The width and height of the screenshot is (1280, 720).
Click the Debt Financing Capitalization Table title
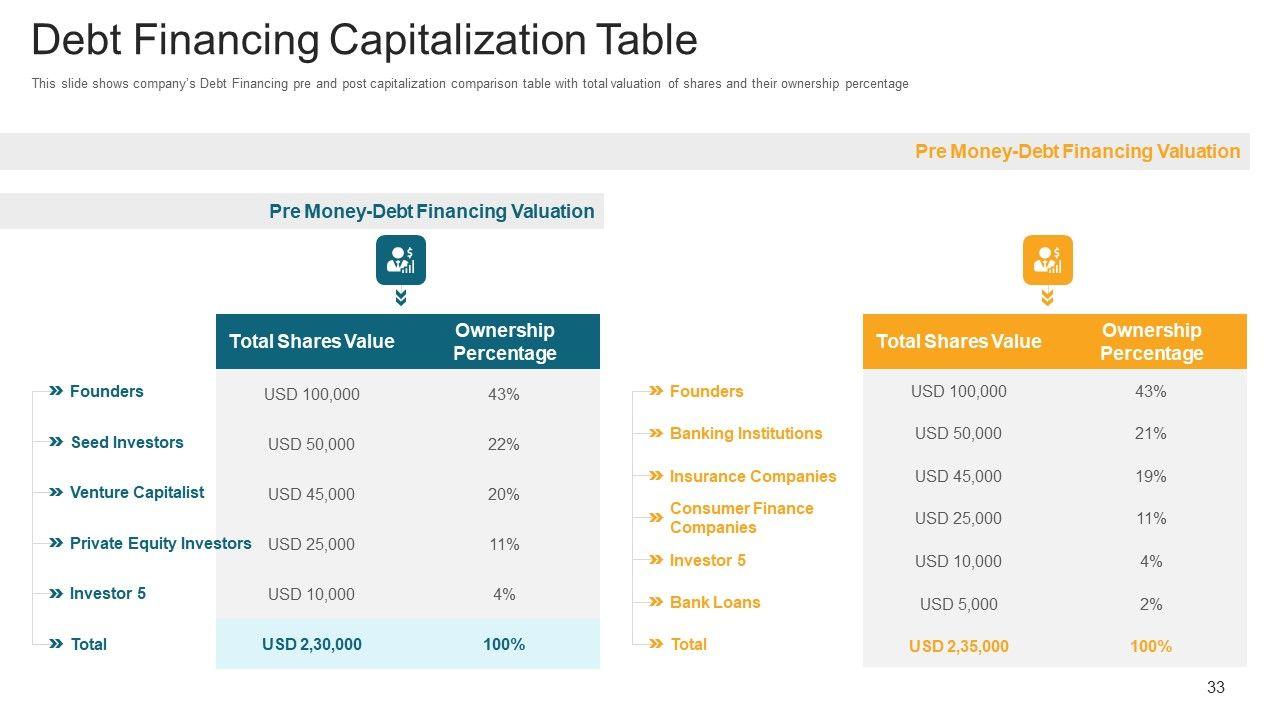364,41
